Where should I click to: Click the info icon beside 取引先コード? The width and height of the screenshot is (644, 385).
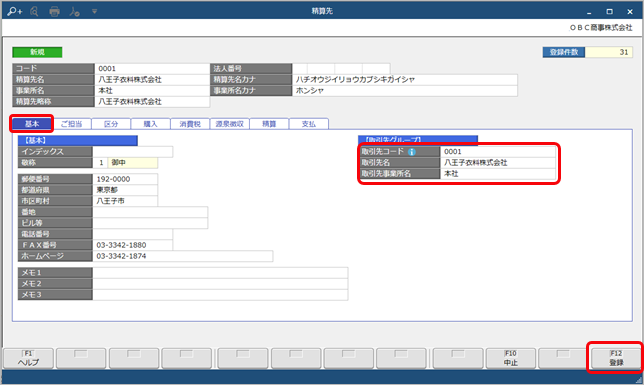coord(412,152)
